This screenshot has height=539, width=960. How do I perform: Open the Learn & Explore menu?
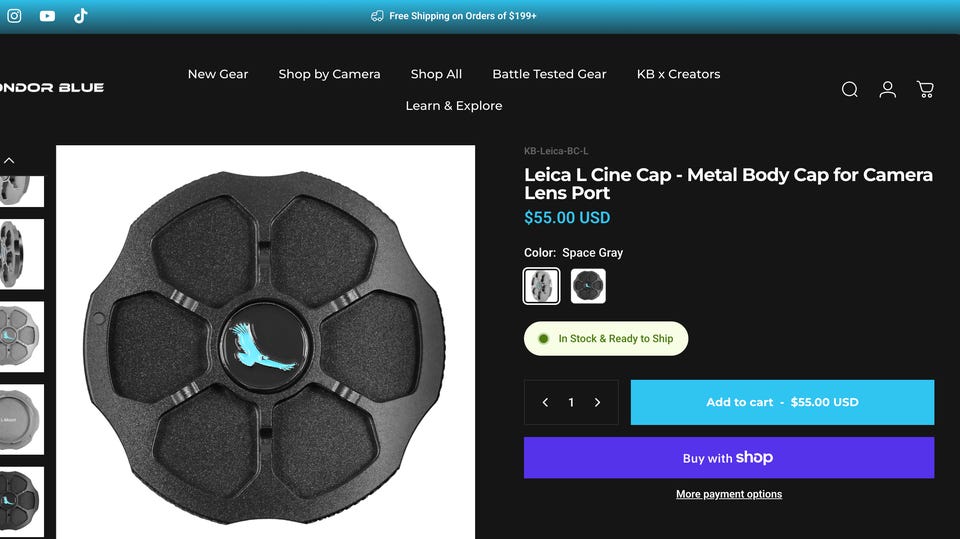pyautogui.click(x=454, y=106)
